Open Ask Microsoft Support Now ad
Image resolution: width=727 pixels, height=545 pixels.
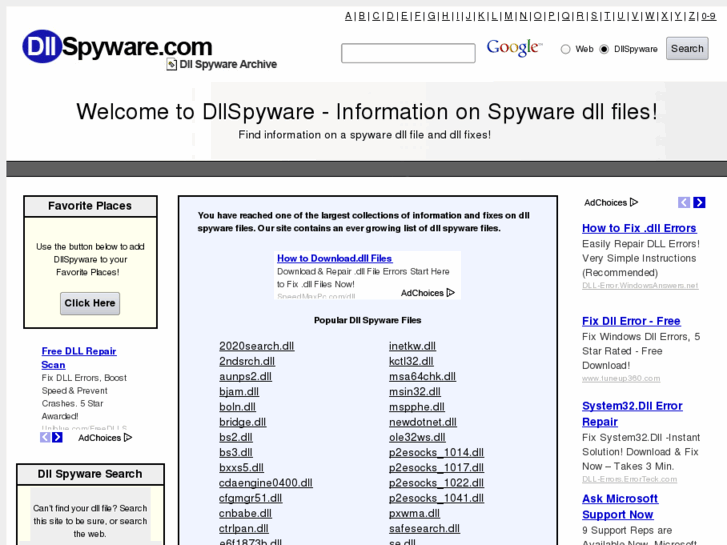coord(620,507)
